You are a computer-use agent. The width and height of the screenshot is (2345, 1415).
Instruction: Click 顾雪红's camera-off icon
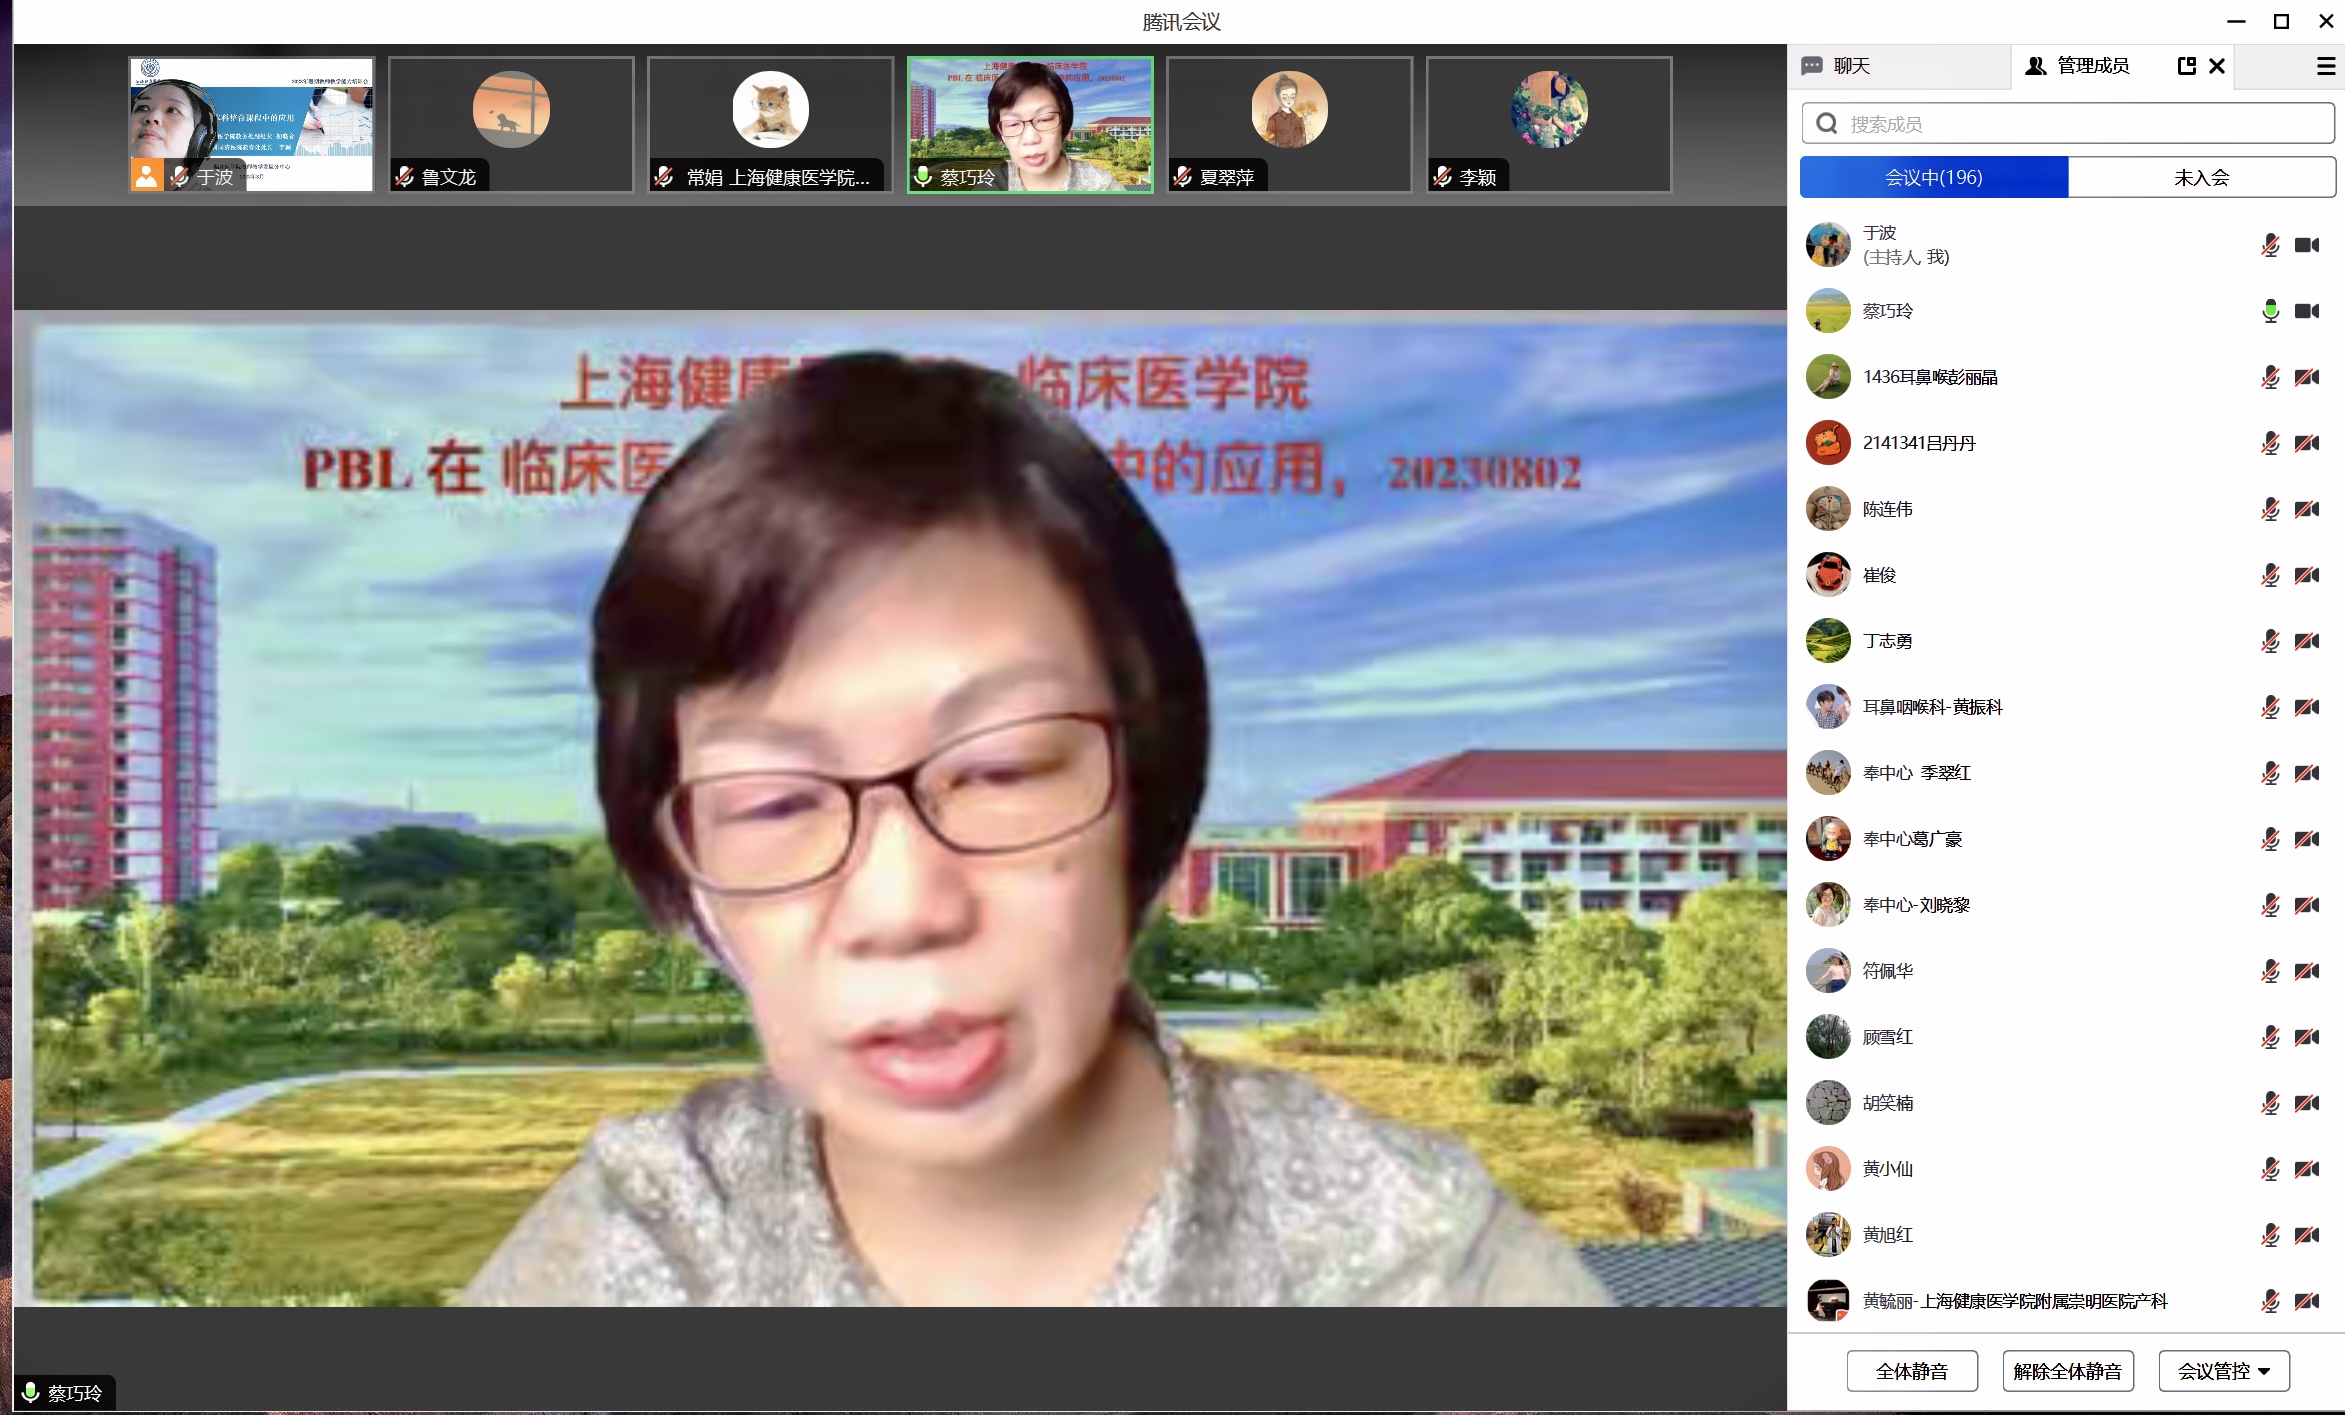[2307, 1037]
